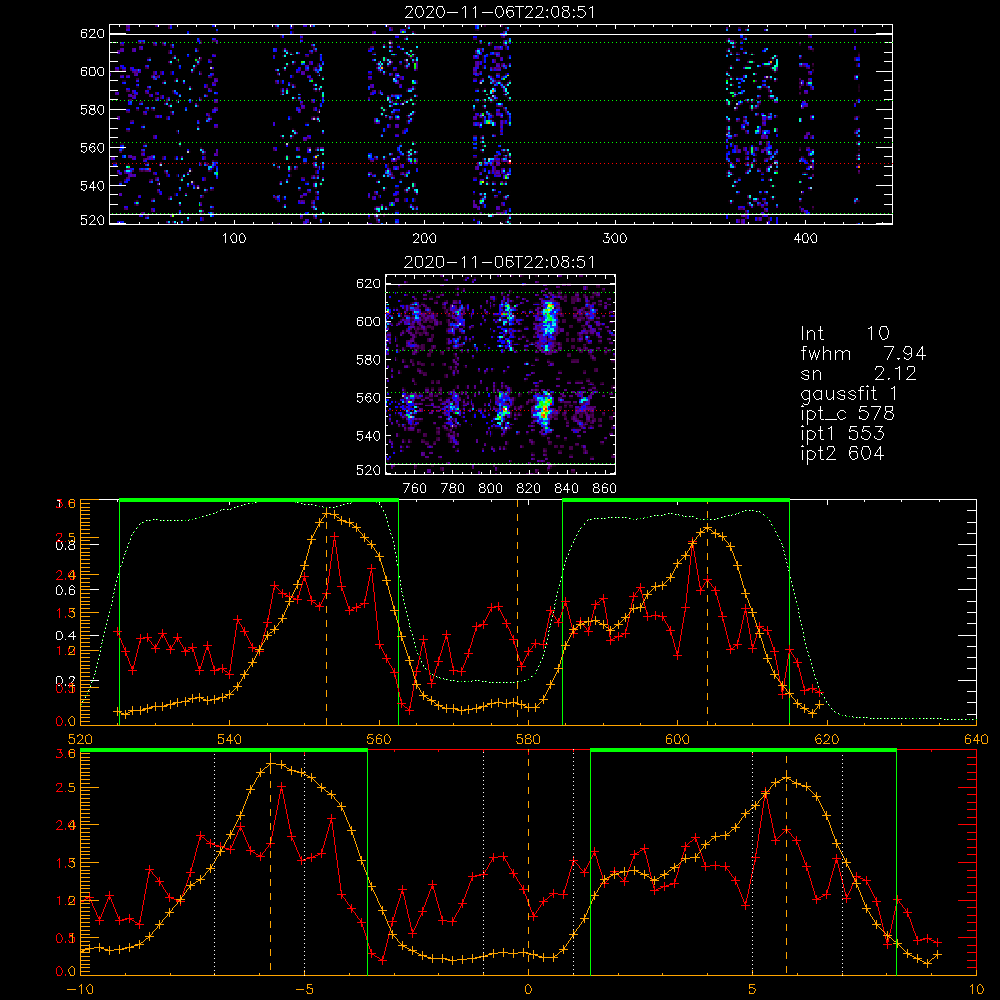The width and height of the screenshot is (1000, 1000).
Task: Click the 'sn 2.12' value line
Action: [858, 373]
